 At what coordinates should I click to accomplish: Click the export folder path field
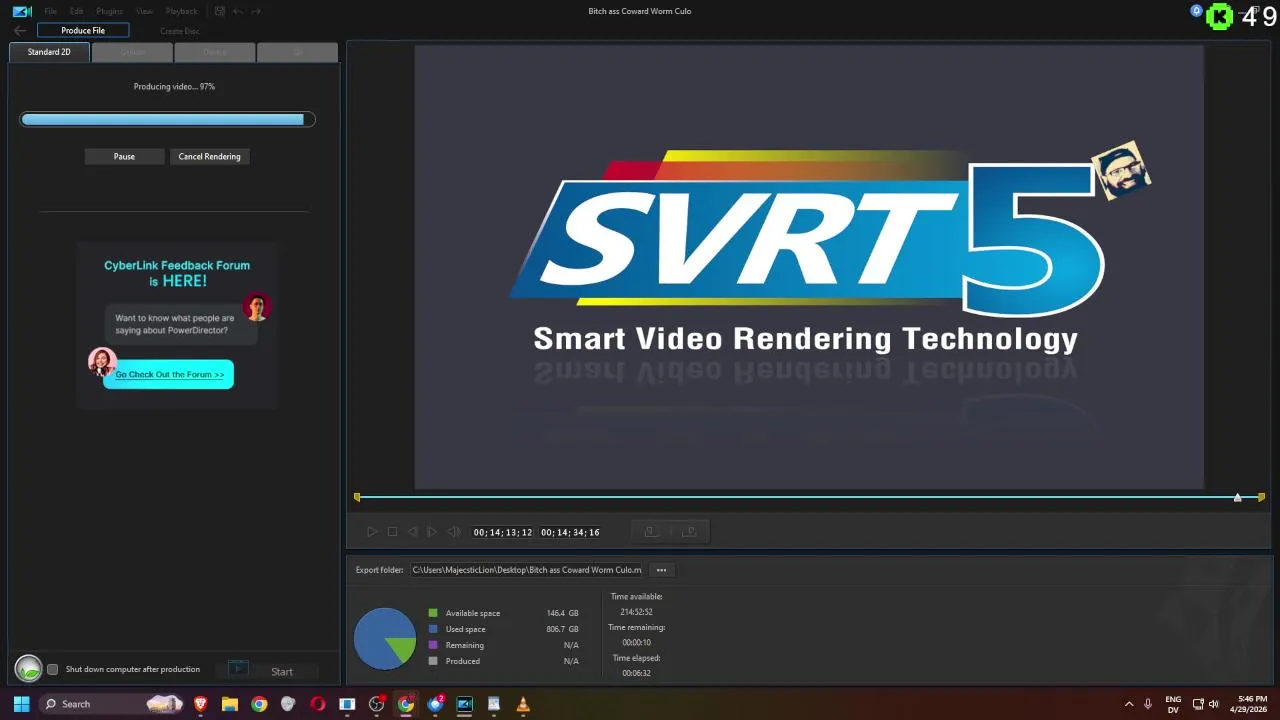[x=527, y=570]
